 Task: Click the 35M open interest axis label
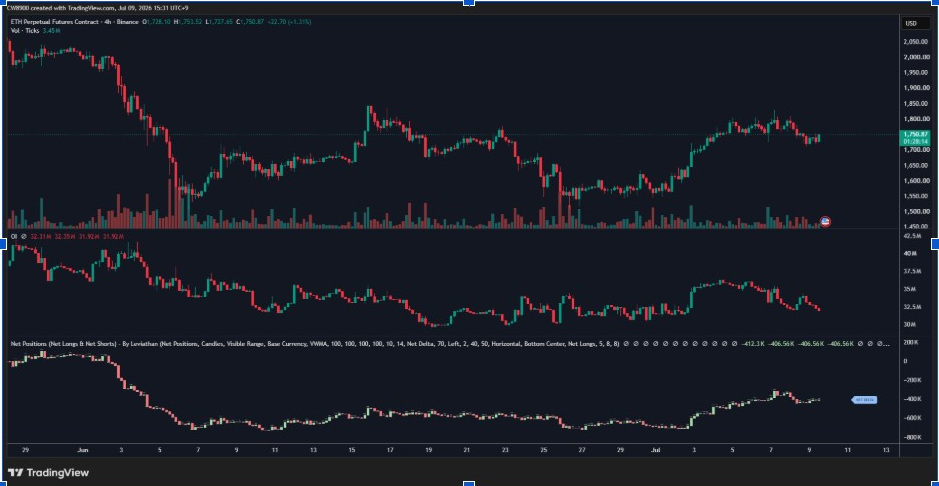click(910, 289)
